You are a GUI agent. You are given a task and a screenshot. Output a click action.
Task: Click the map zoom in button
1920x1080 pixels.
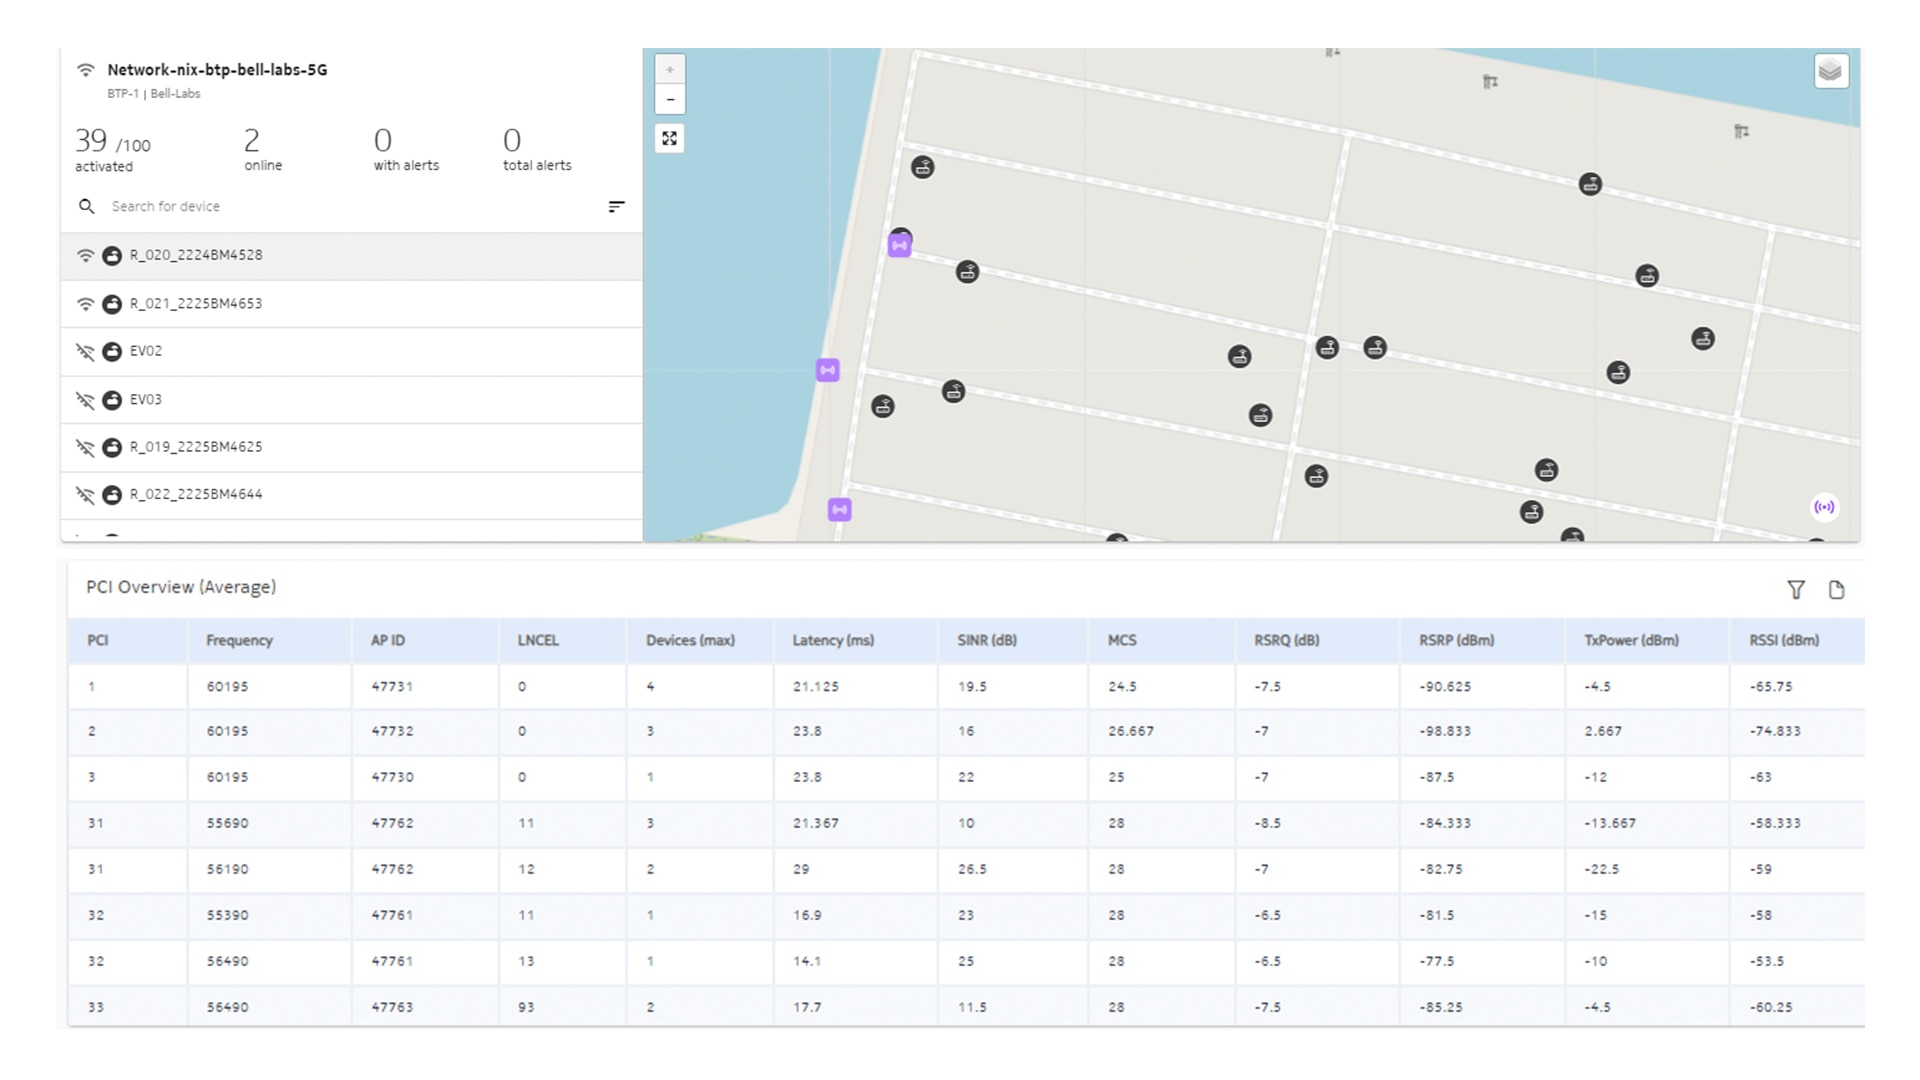click(670, 69)
